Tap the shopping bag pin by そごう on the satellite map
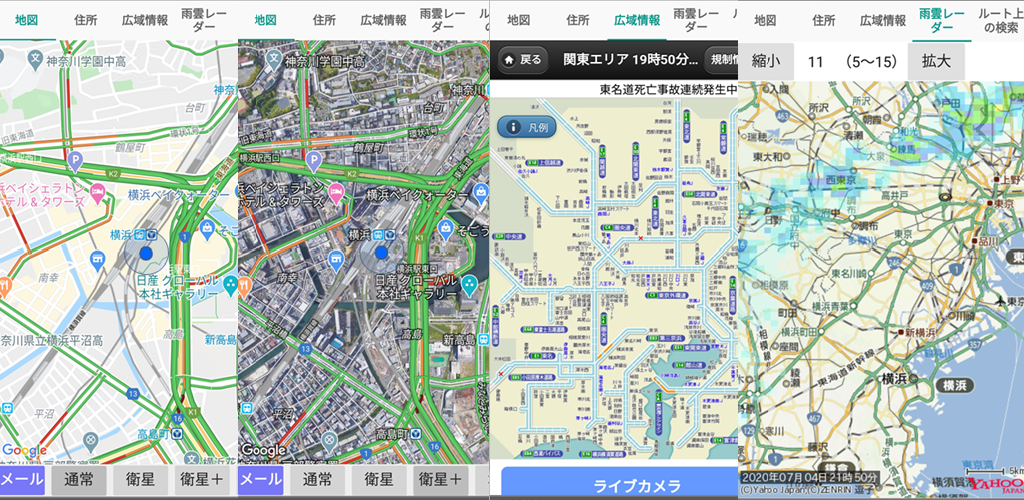This screenshot has width=1024, height=500. click(x=446, y=228)
